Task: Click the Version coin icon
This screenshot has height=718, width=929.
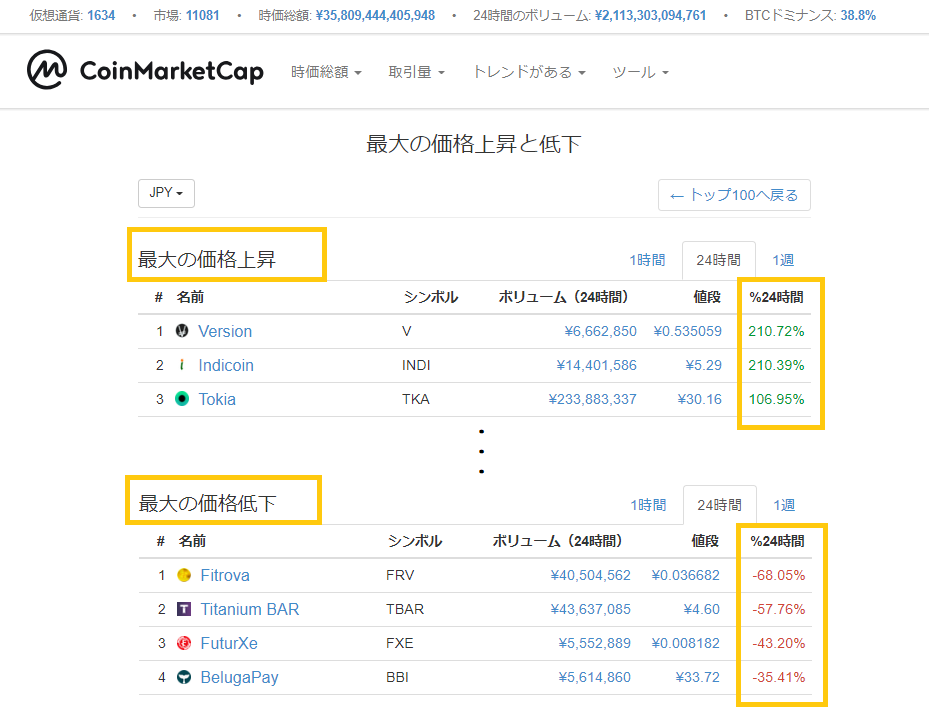Action: [x=182, y=332]
